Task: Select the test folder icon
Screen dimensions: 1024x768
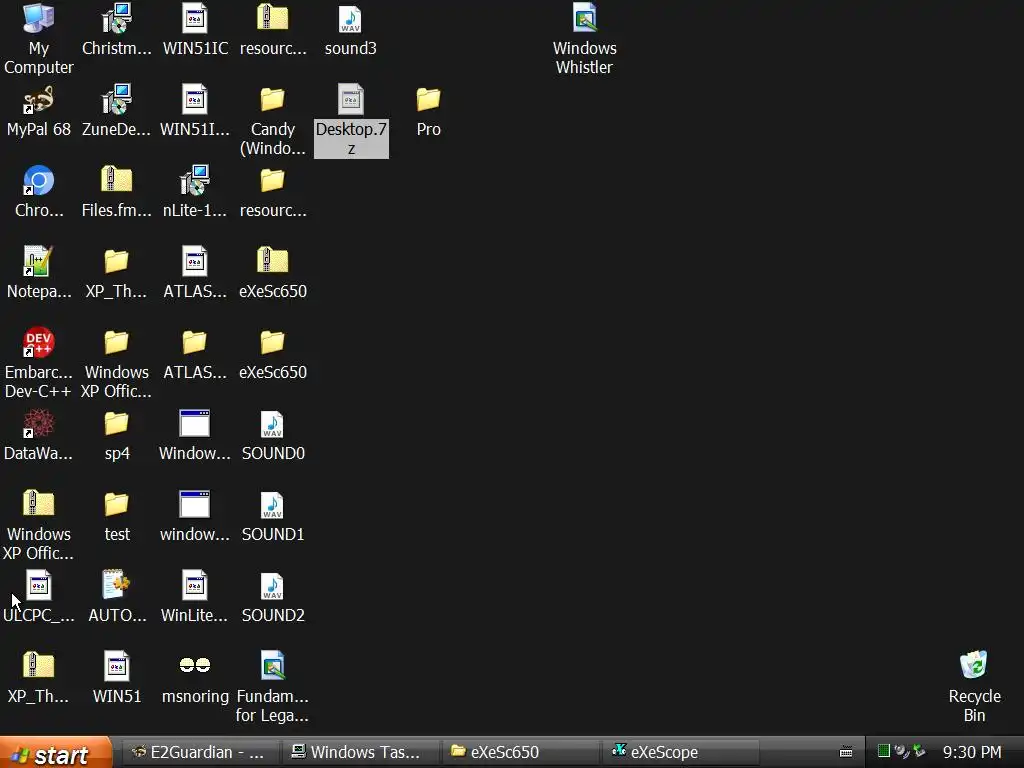Action: tap(117, 505)
